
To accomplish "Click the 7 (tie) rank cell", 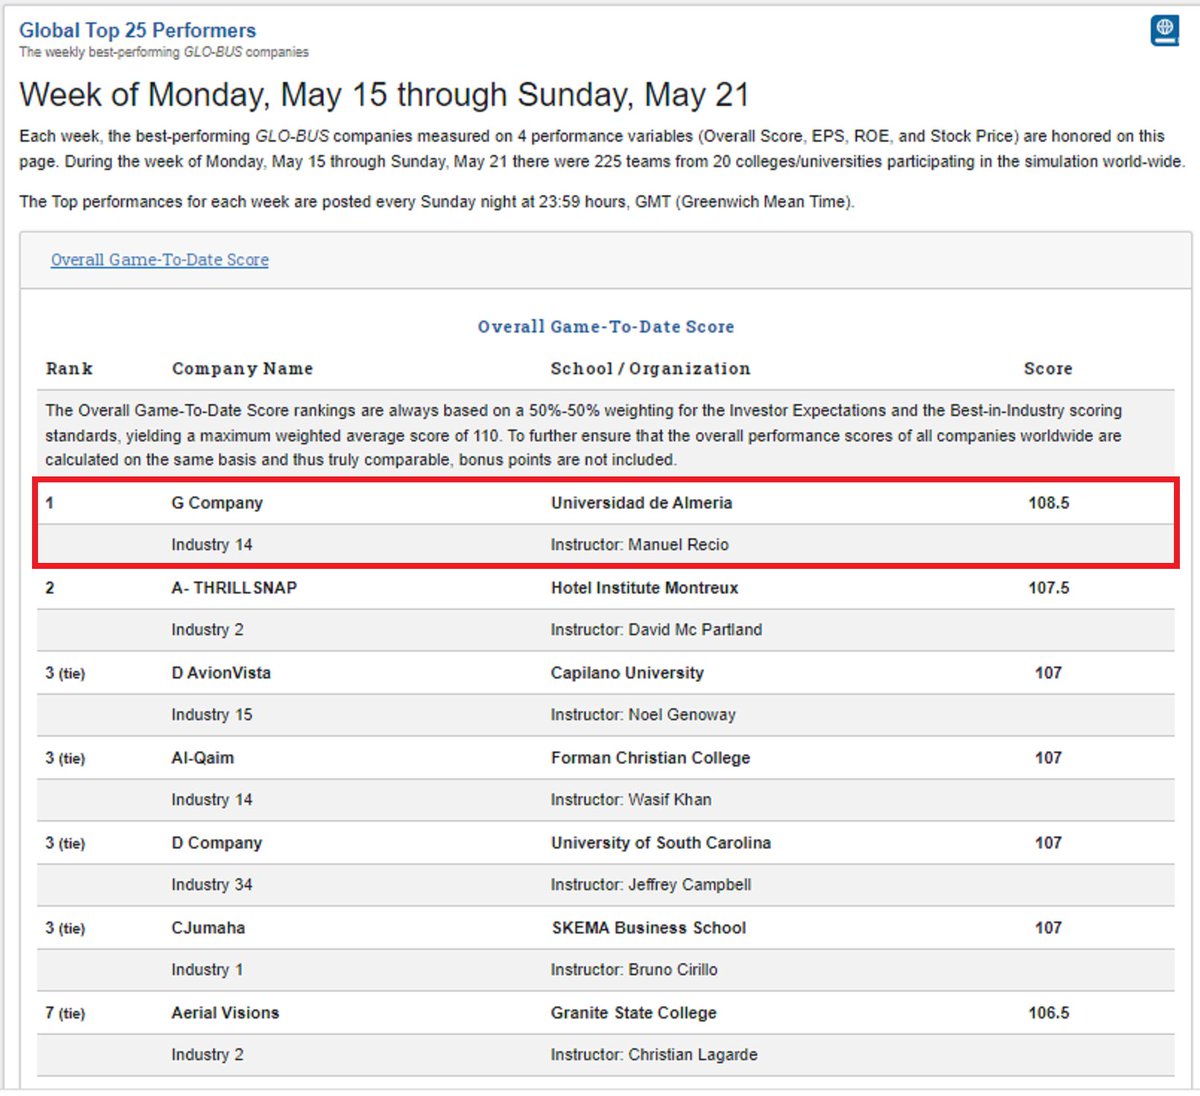I will [65, 1013].
